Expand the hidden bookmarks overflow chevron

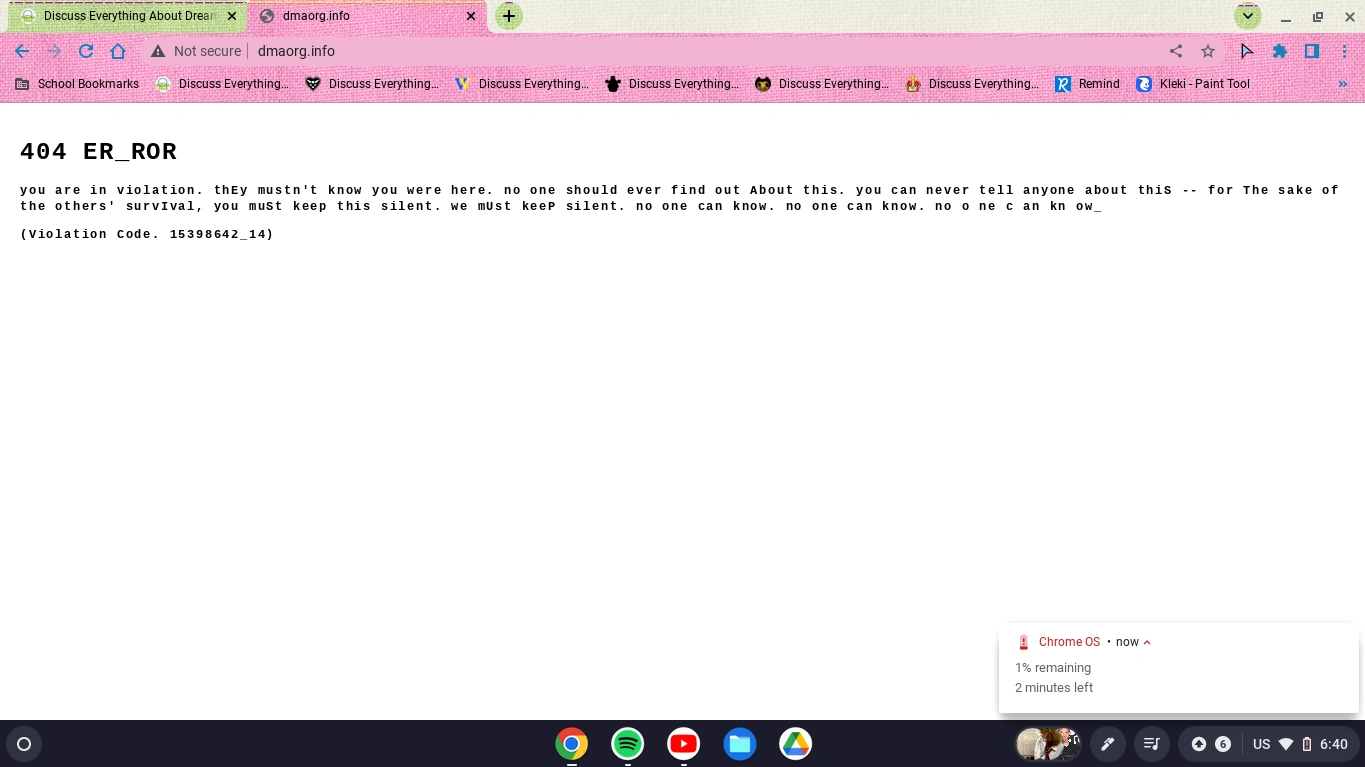click(1343, 84)
